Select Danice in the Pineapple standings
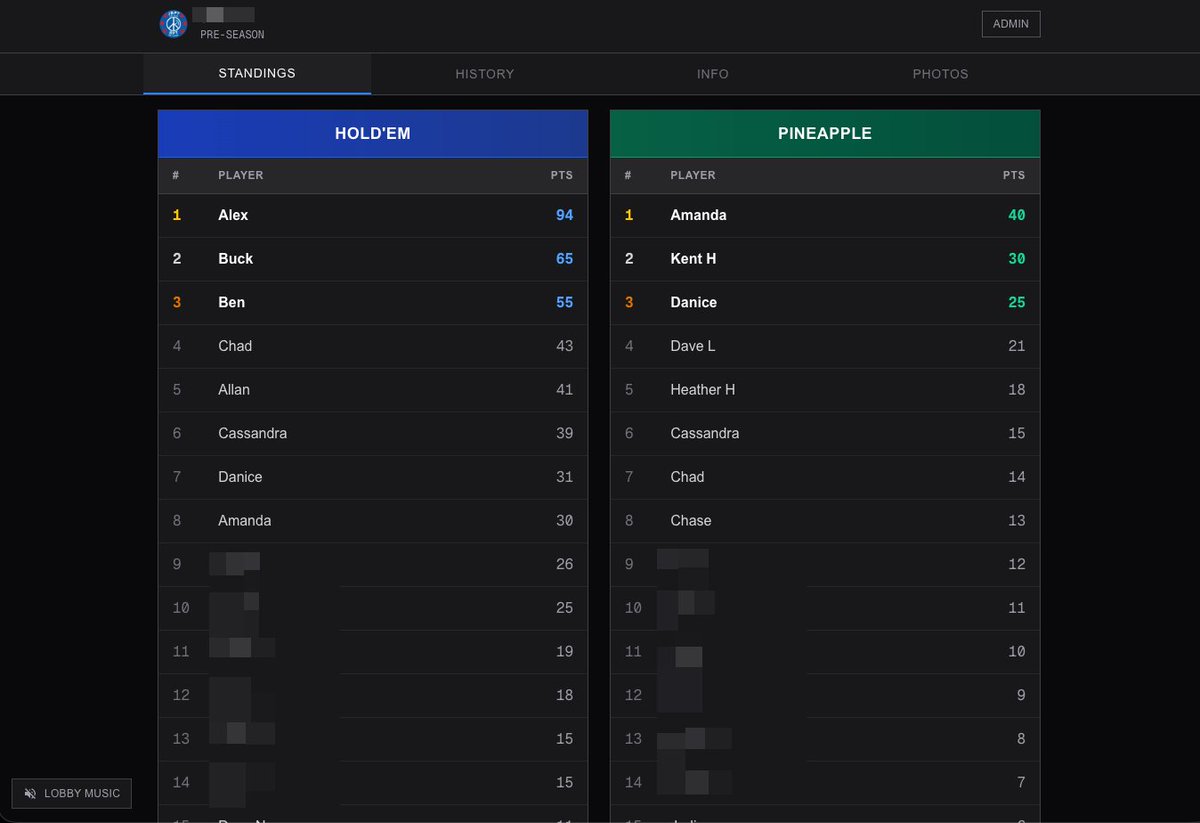The image size is (1200, 823). [x=825, y=302]
